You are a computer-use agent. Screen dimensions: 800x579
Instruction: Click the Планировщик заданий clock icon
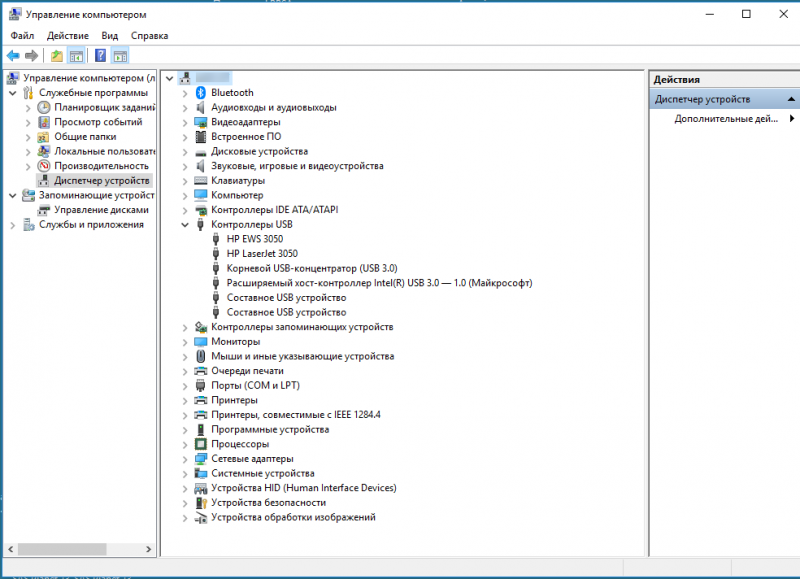[44, 107]
